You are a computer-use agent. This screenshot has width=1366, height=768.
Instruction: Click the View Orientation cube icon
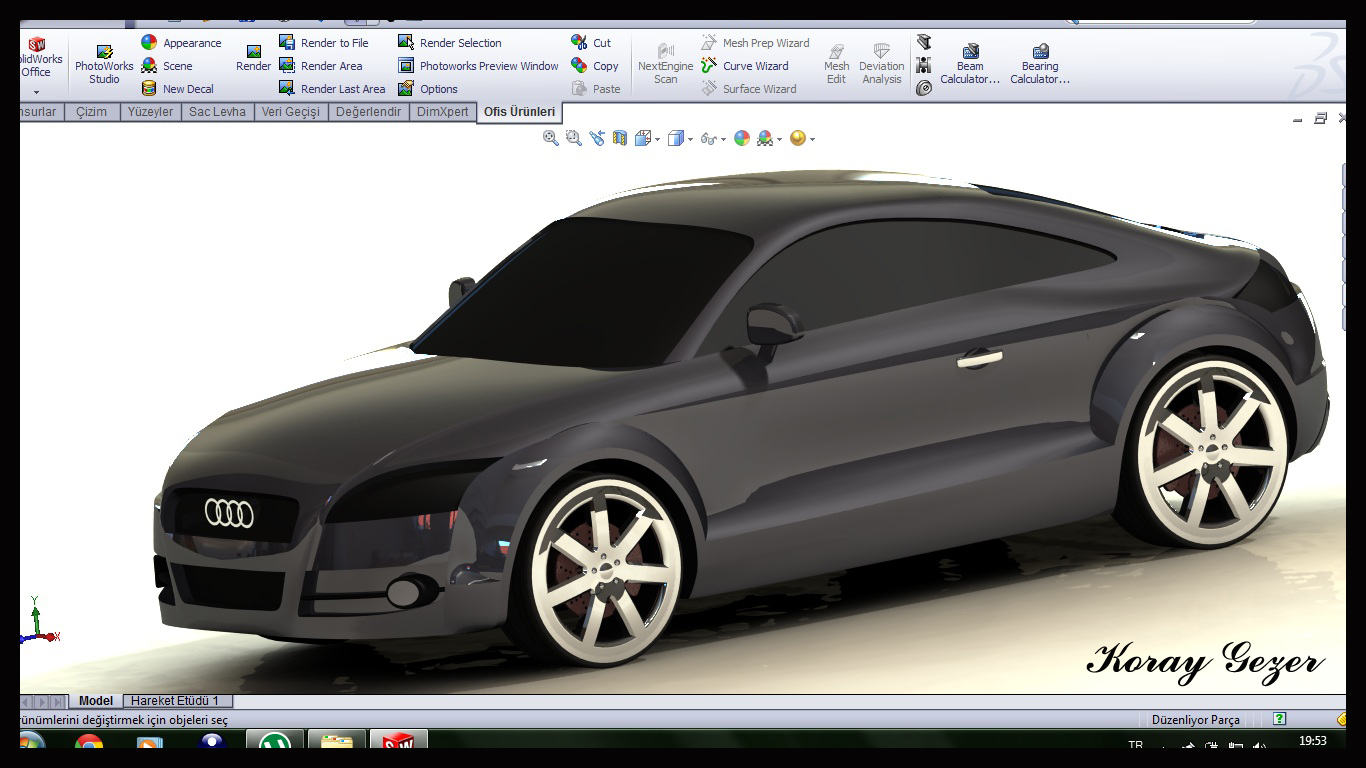click(642, 139)
